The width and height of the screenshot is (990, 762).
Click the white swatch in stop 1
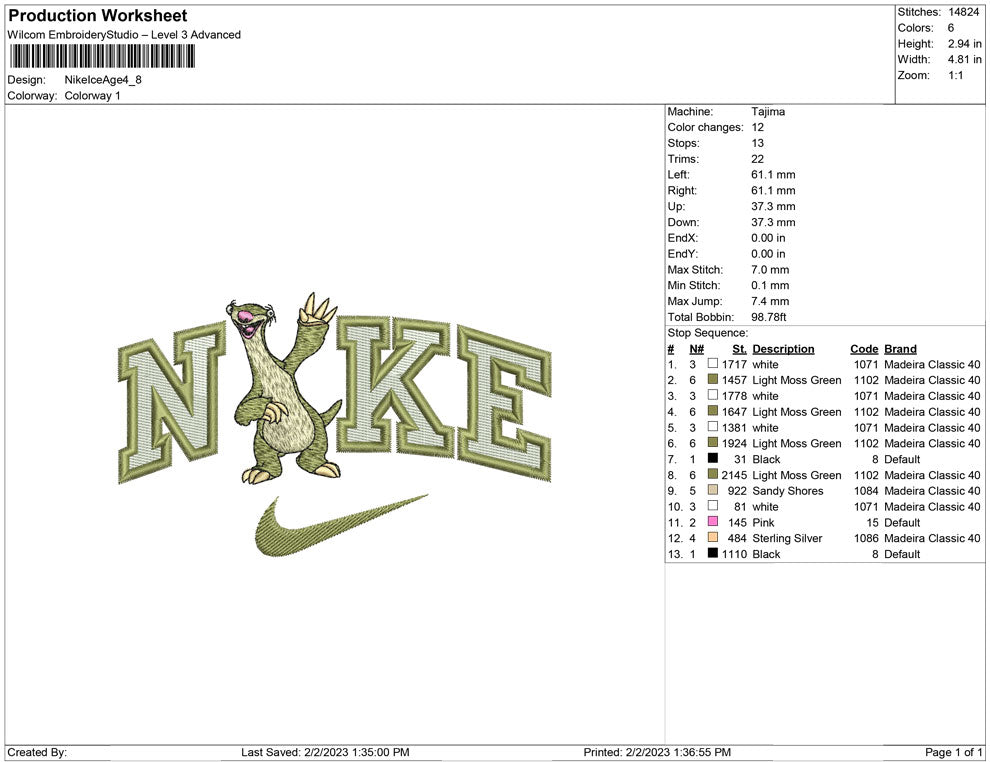713,364
